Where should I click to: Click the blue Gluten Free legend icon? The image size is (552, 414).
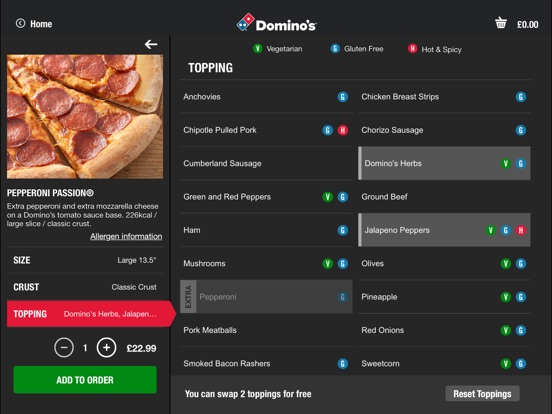[x=335, y=49]
